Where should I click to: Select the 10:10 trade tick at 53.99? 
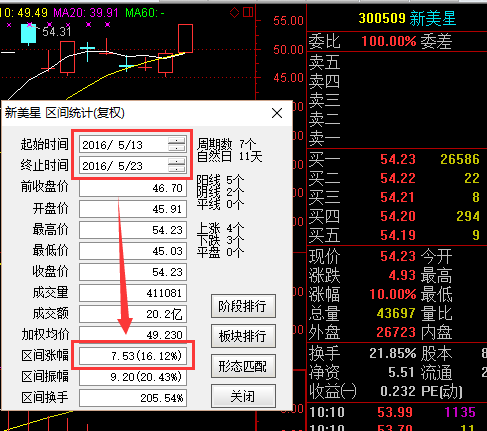(392, 412)
